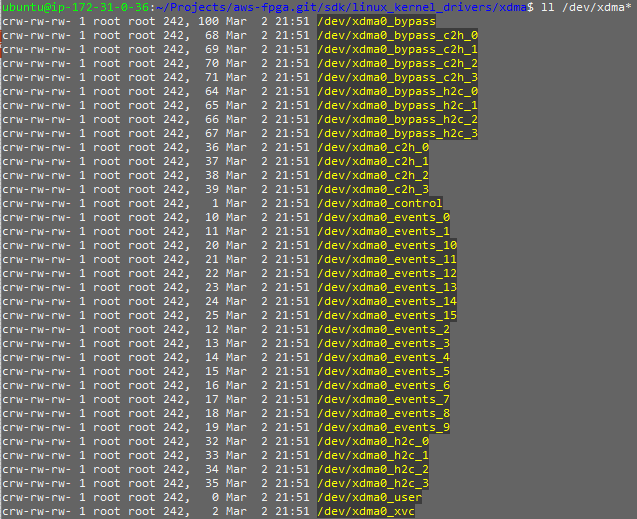Select the /dev/xdma0_events_9 entry
This screenshot has height=519, width=637.
coord(384,428)
